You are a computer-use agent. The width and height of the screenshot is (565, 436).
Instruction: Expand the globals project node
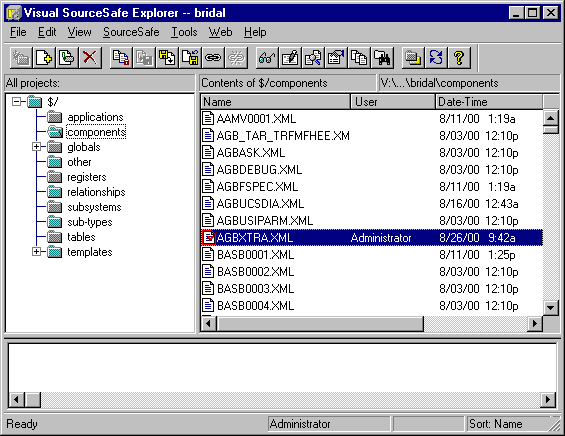tap(36, 147)
